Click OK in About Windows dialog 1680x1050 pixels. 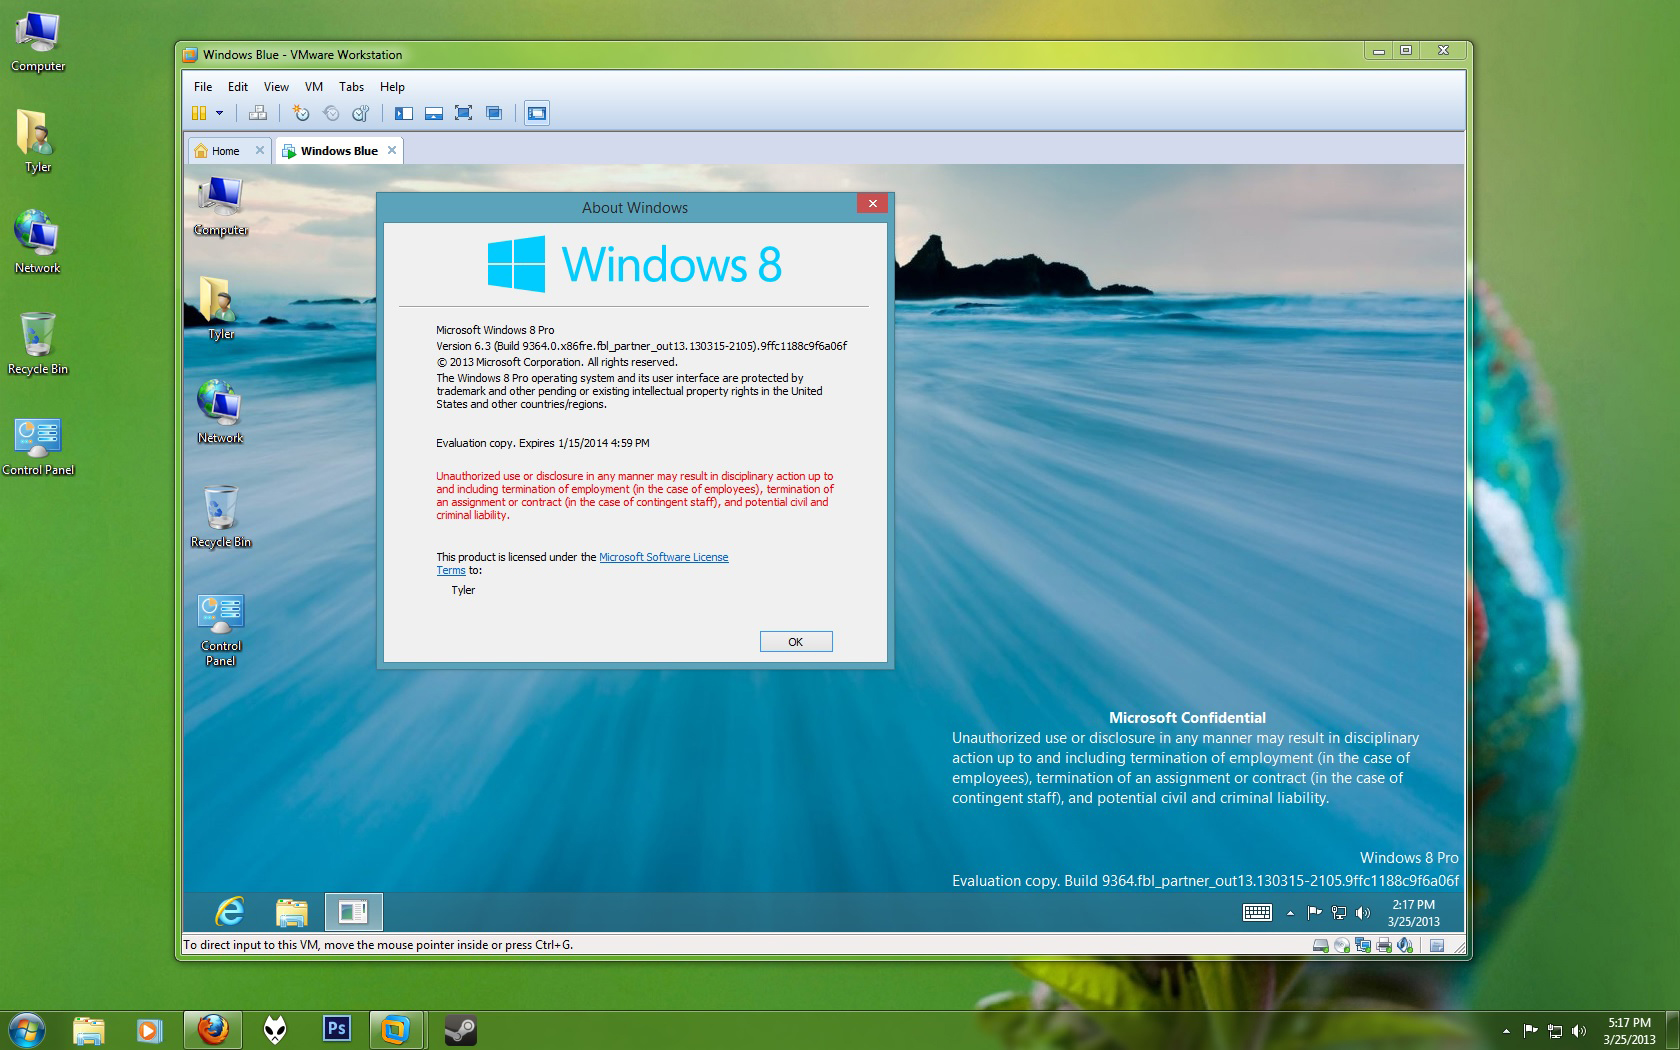pos(795,642)
